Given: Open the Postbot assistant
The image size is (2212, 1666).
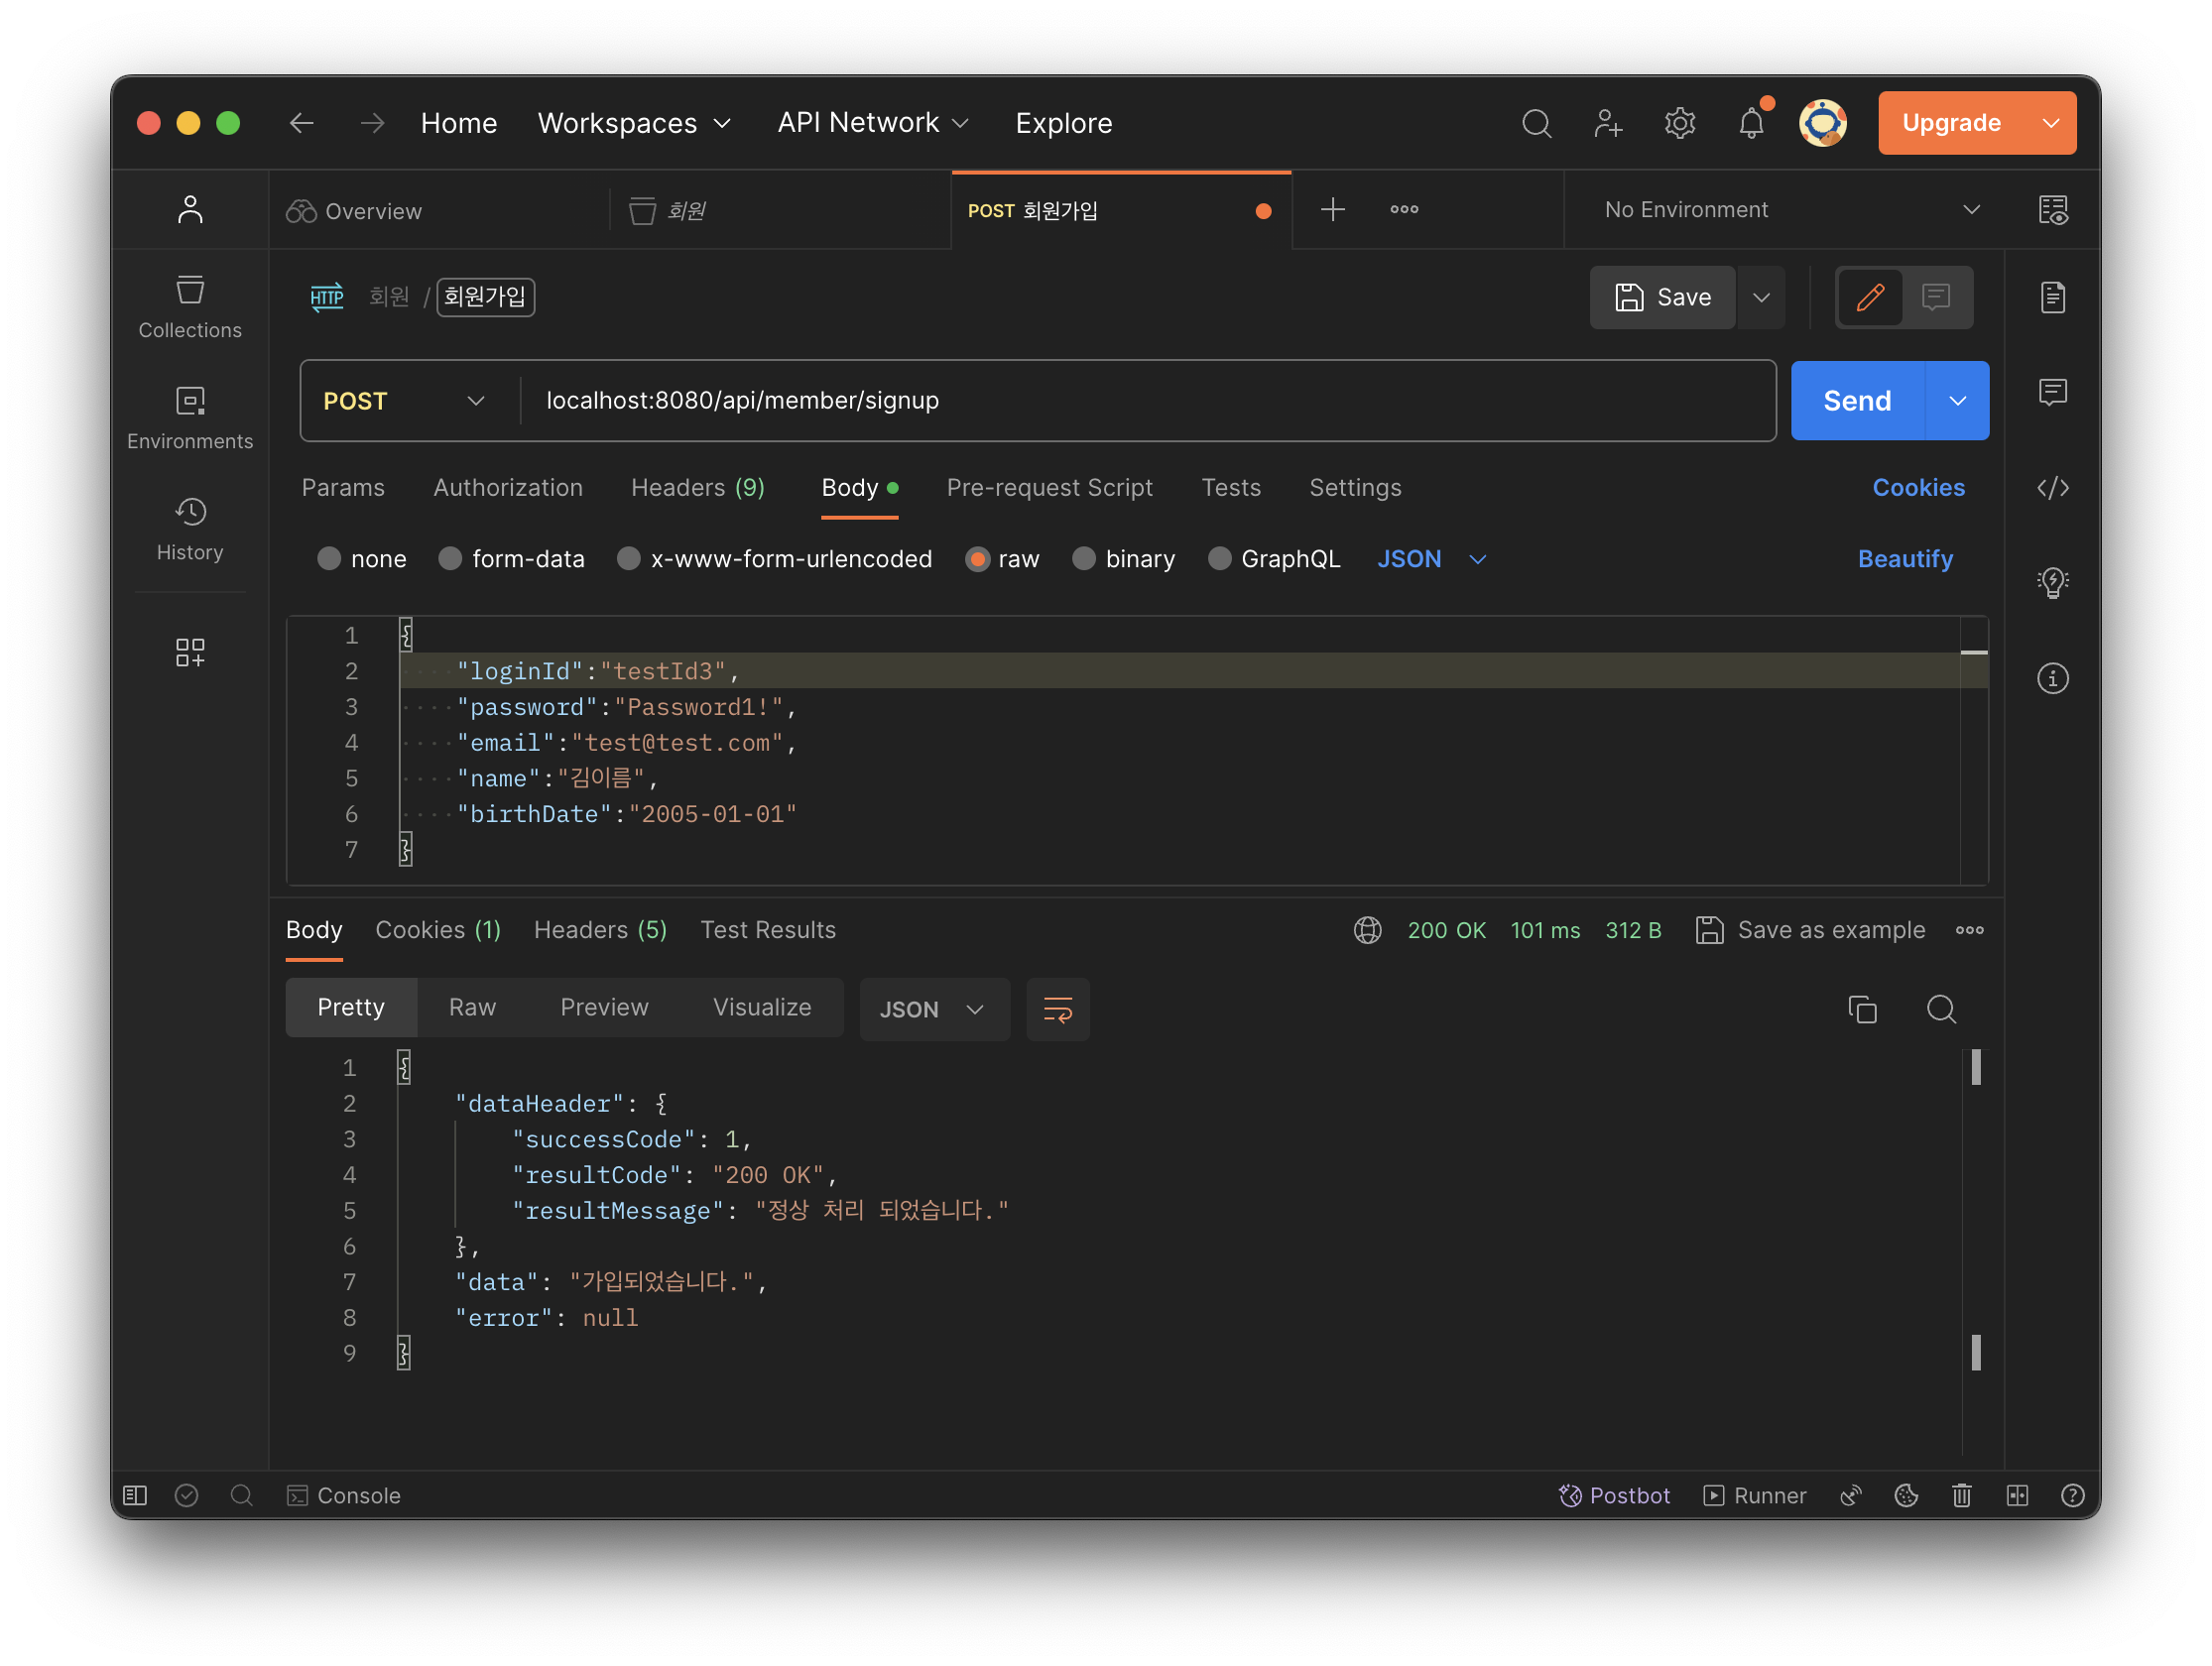Looking at the screenshot, I should [1614, 1495].
